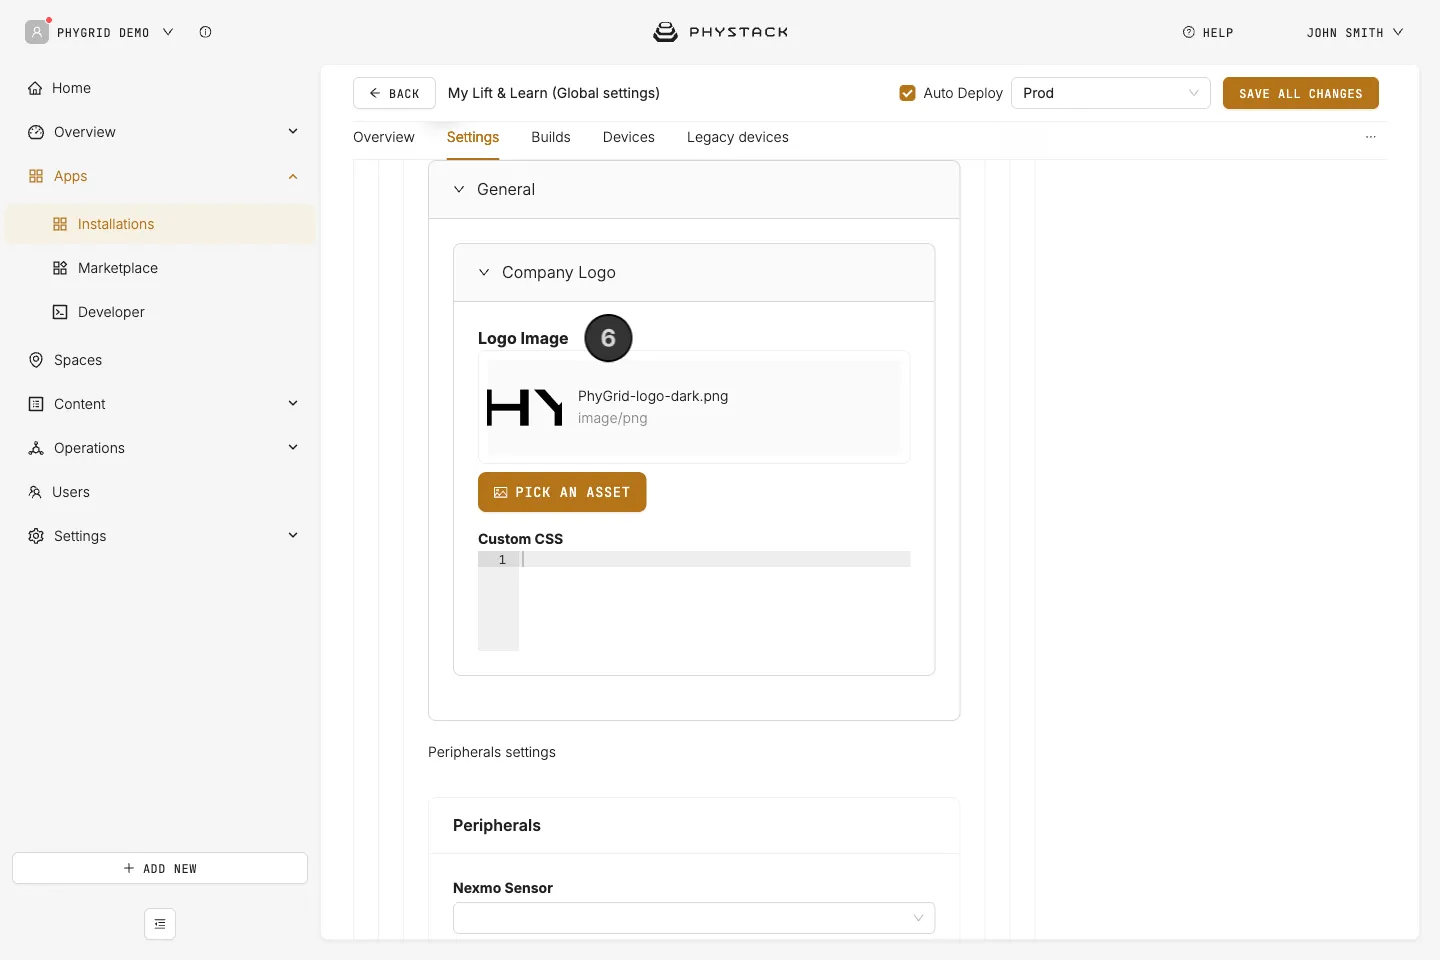
Task: Click the Add New button
Action: (x=160, y=868)
